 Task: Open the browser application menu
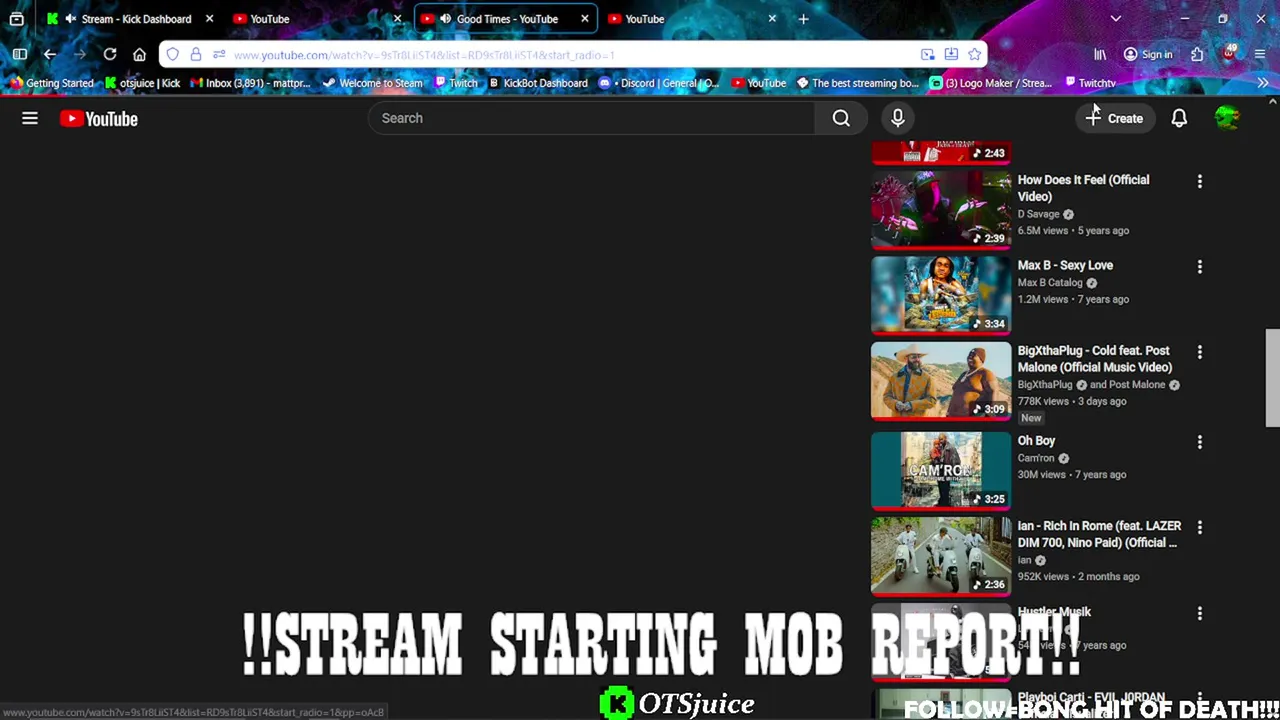pyautogui.click(x=1260, y=54)
